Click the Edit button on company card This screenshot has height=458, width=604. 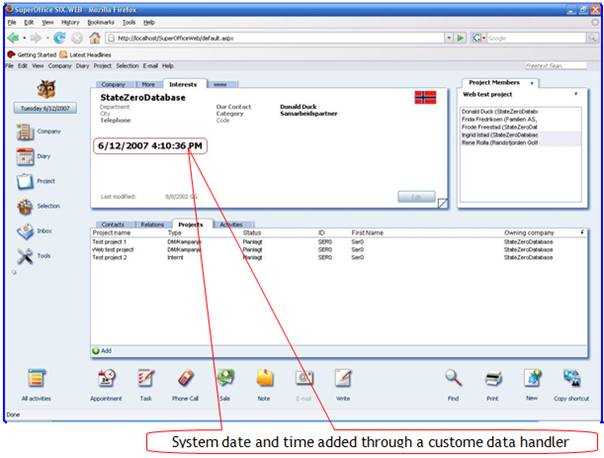[x=416, y=196]
